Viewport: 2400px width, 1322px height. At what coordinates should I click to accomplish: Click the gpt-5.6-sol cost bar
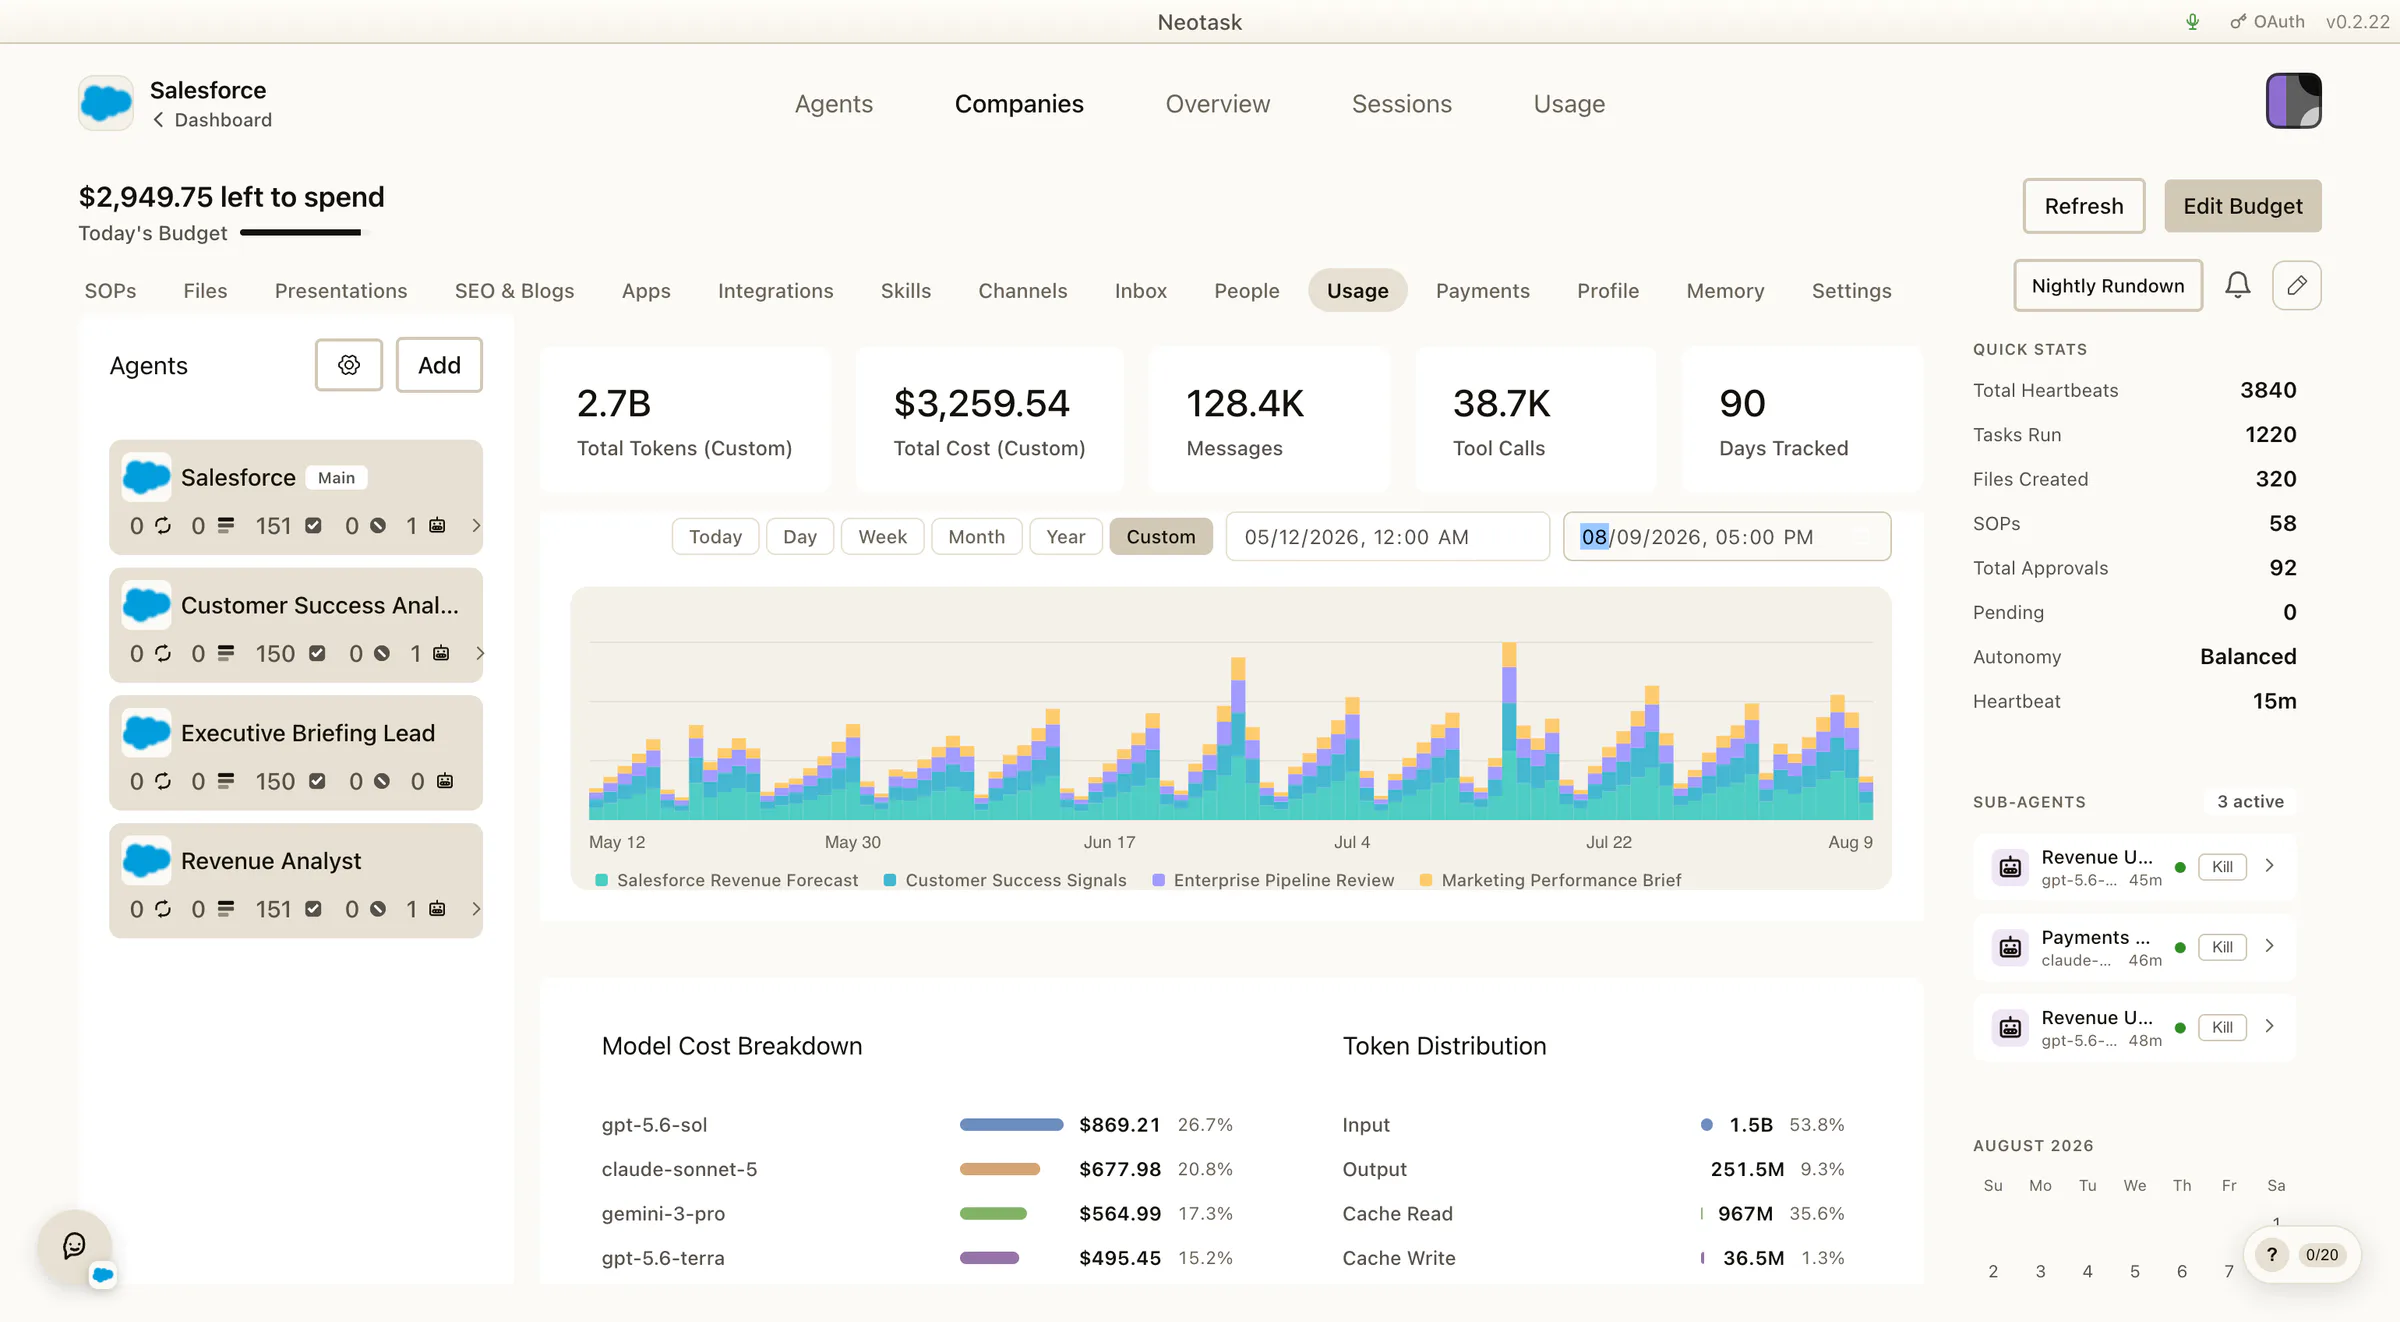point(1011,1125)
